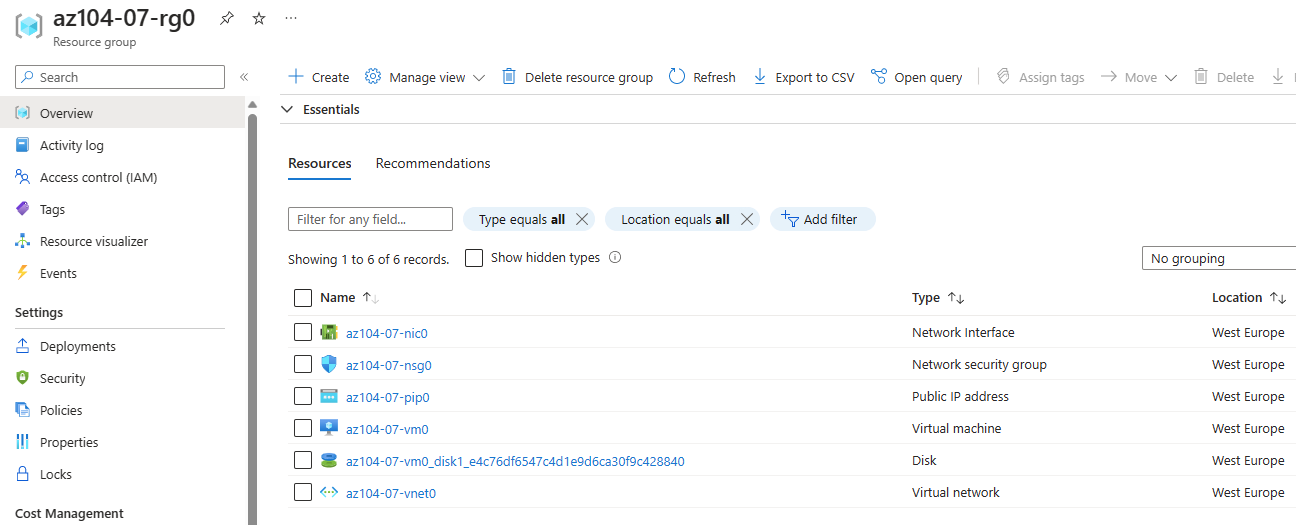The height and width of the screenshot is (525, 1296).
Task: Collapse the Essentials section
Action: tap(287, 110)
